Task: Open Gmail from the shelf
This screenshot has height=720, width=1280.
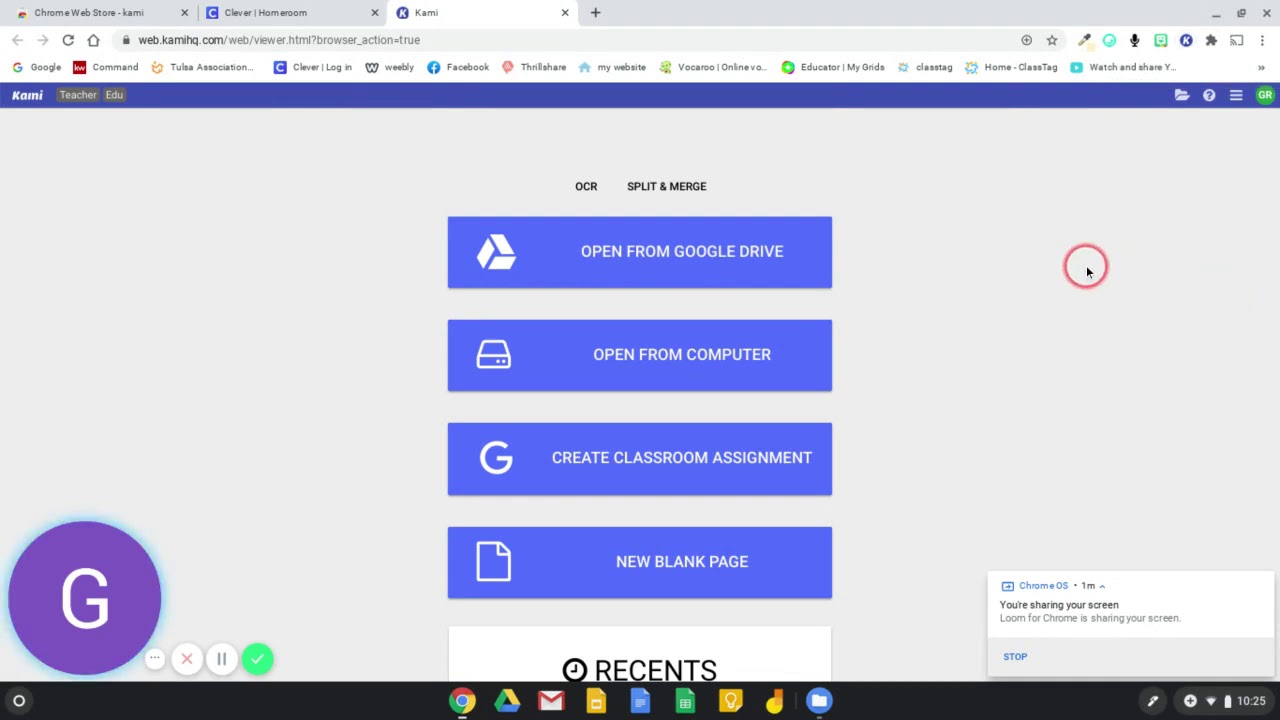Action: click(x=551, y=701)
